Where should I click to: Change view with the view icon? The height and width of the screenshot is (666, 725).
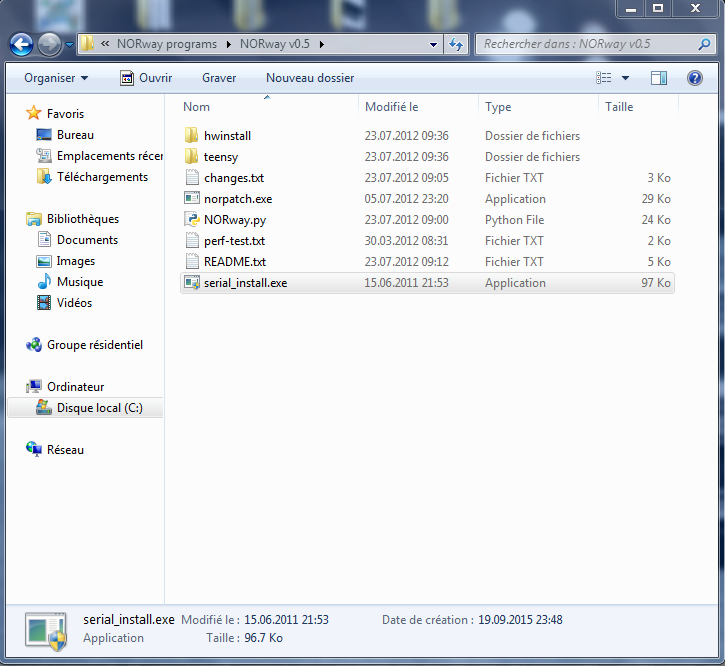click(x=604, y=78)
